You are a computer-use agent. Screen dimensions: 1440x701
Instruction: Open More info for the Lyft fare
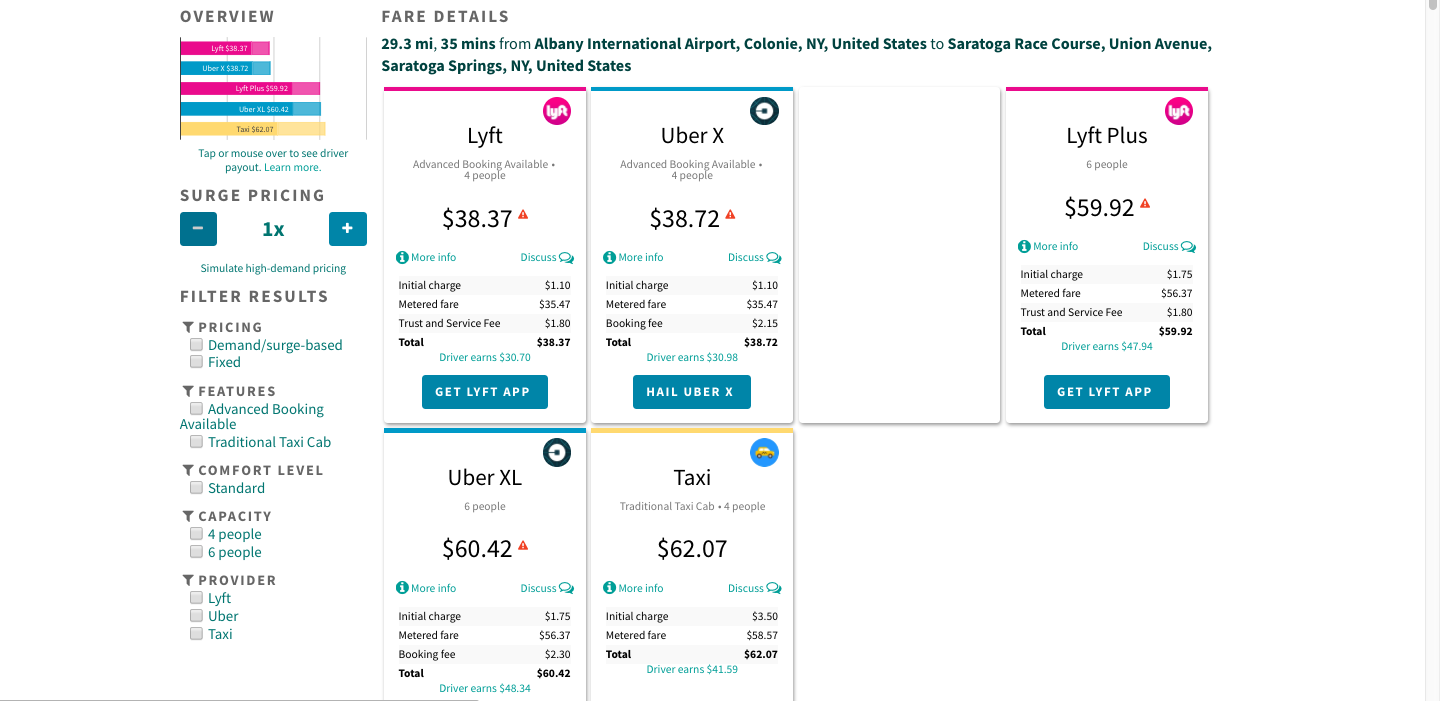[x=425, y=257]
